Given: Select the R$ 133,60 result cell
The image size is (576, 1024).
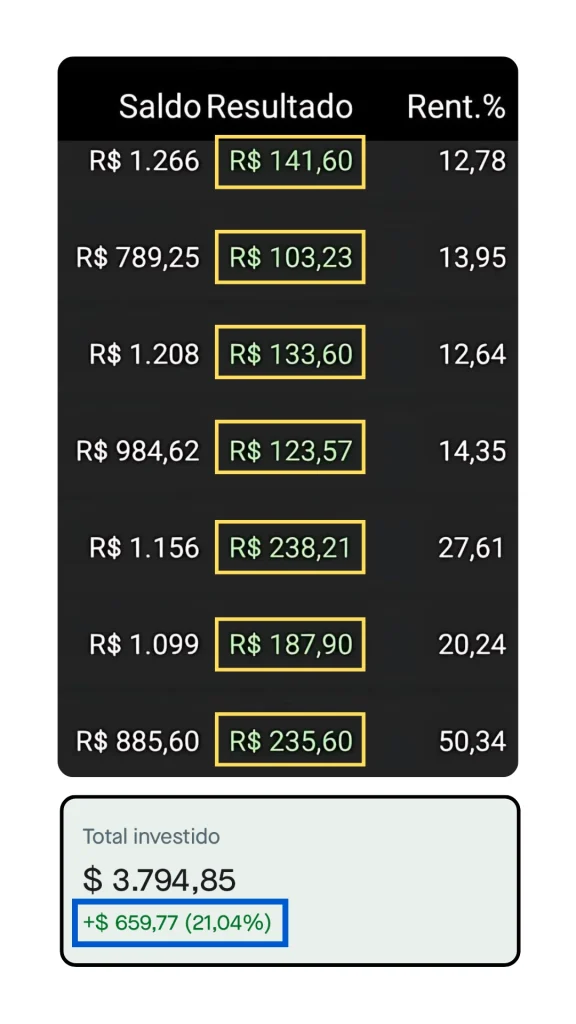Looking at the screenshot, I should tap(290, 353).
